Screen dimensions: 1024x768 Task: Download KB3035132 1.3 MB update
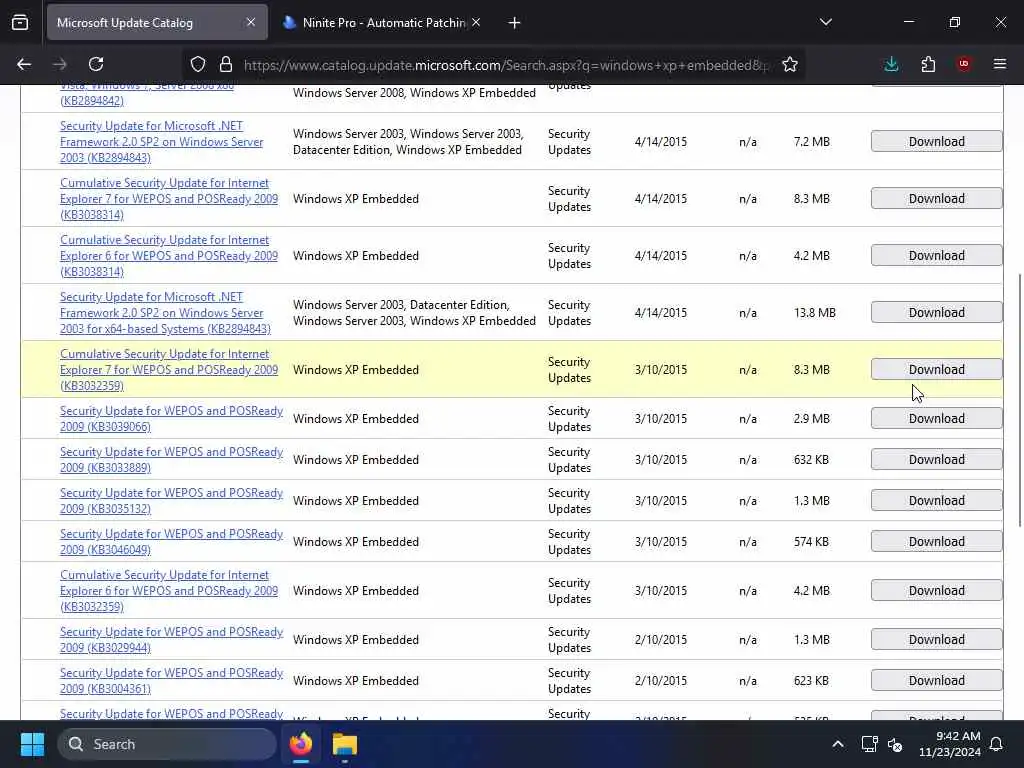coord(936,501)
